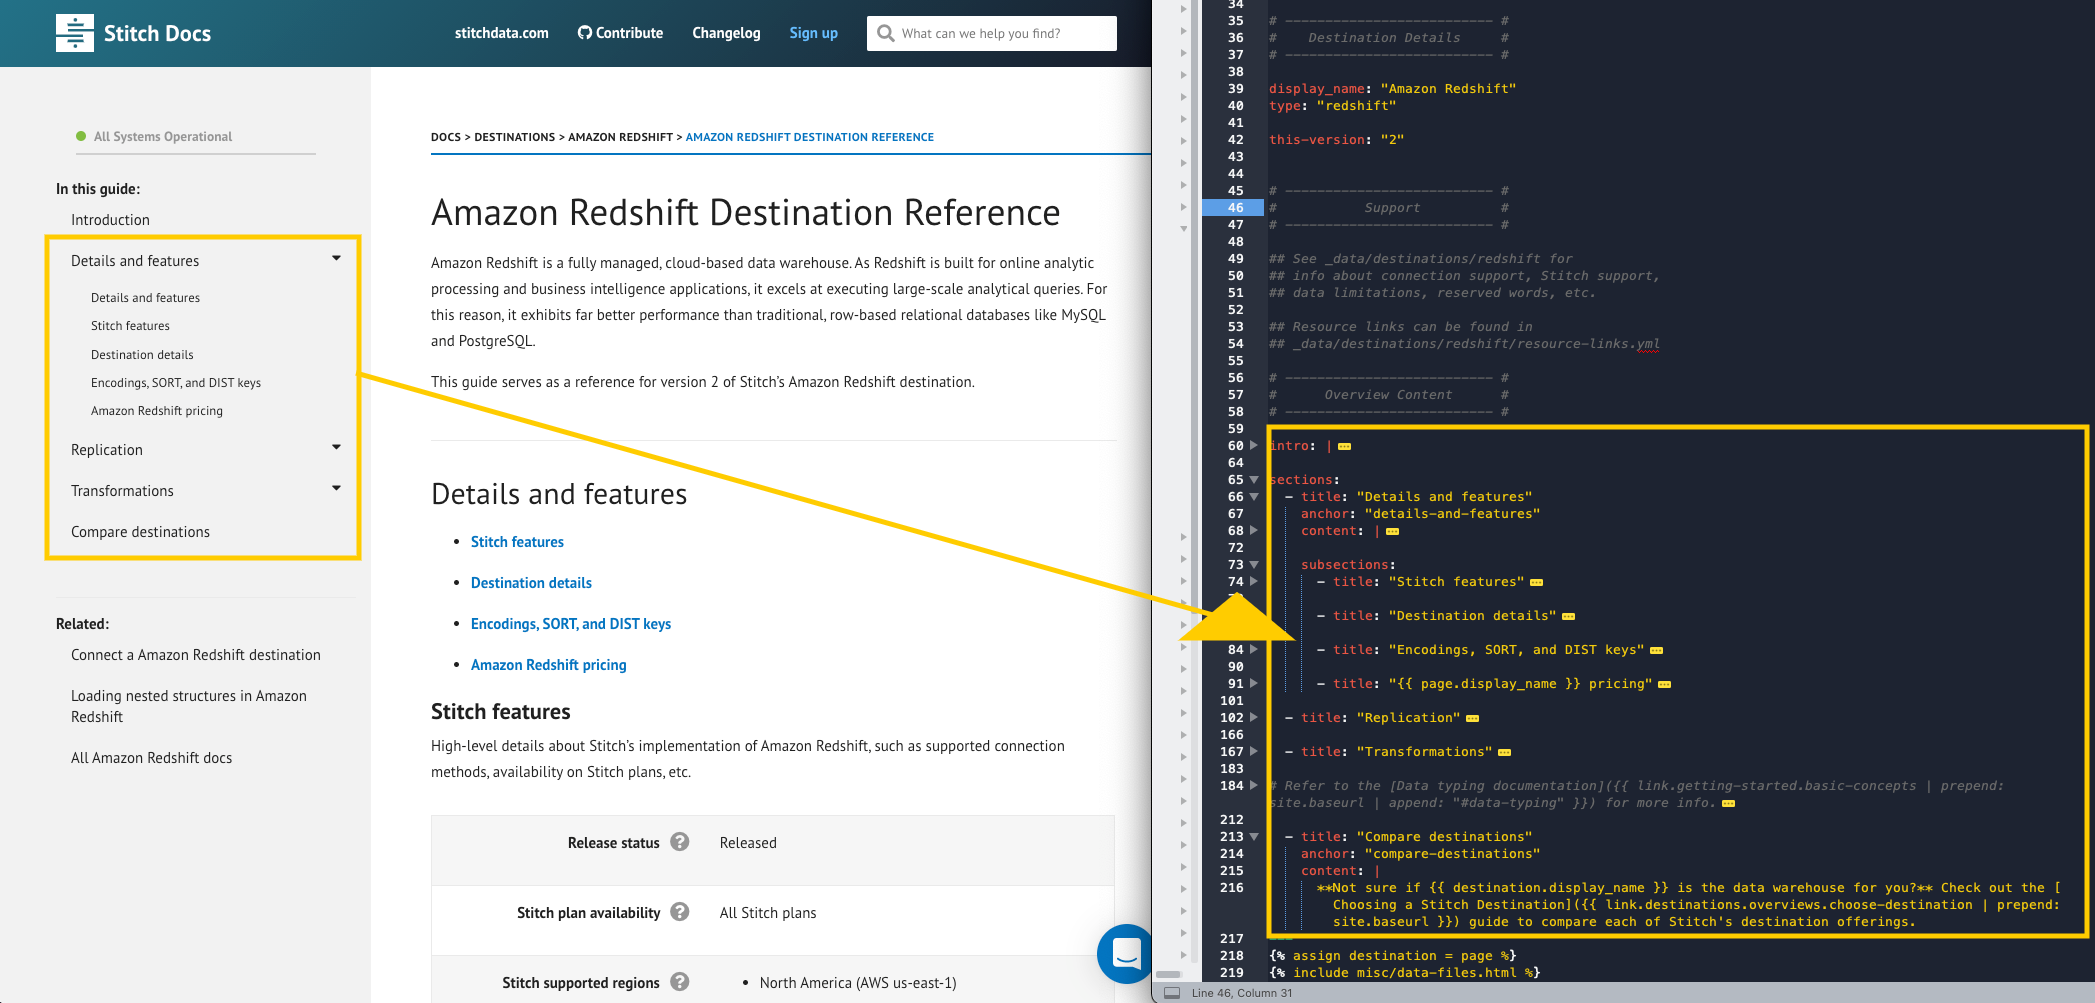This screenshot has width=2095, height=1003.
Task: Open the Contribute nav item
Action: click(620, 33)
